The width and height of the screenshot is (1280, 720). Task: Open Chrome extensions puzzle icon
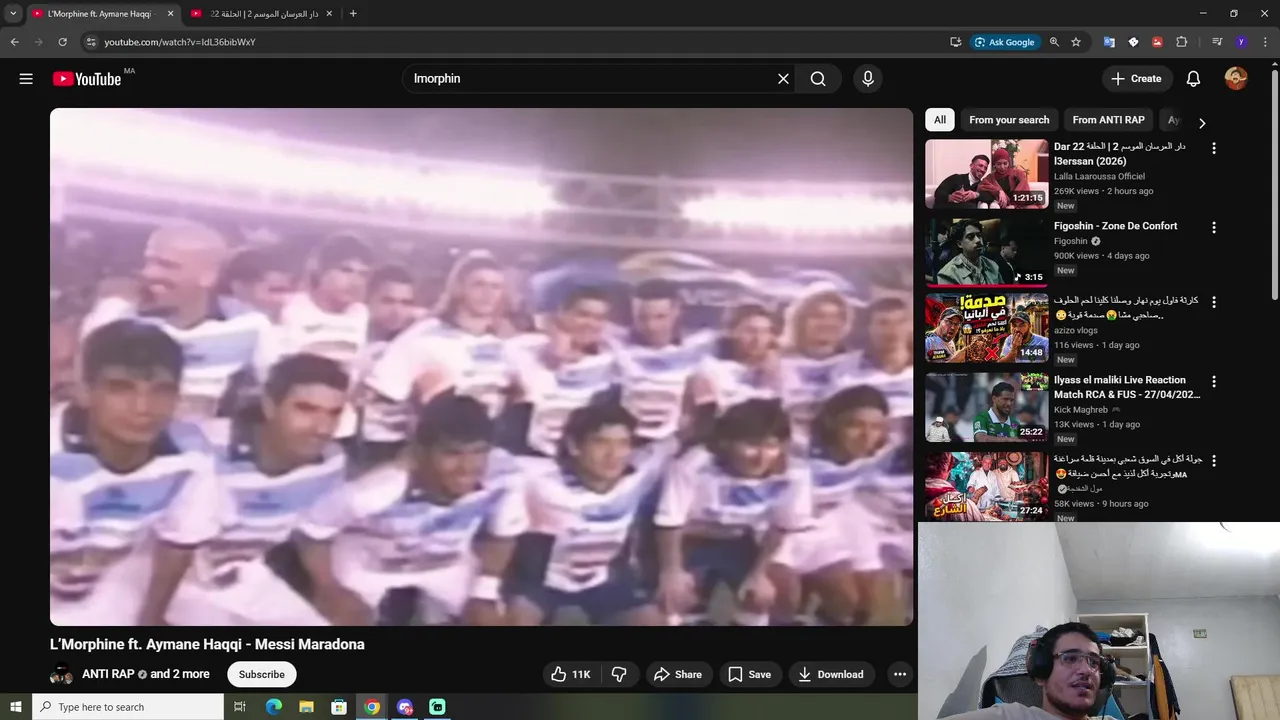1181,42
